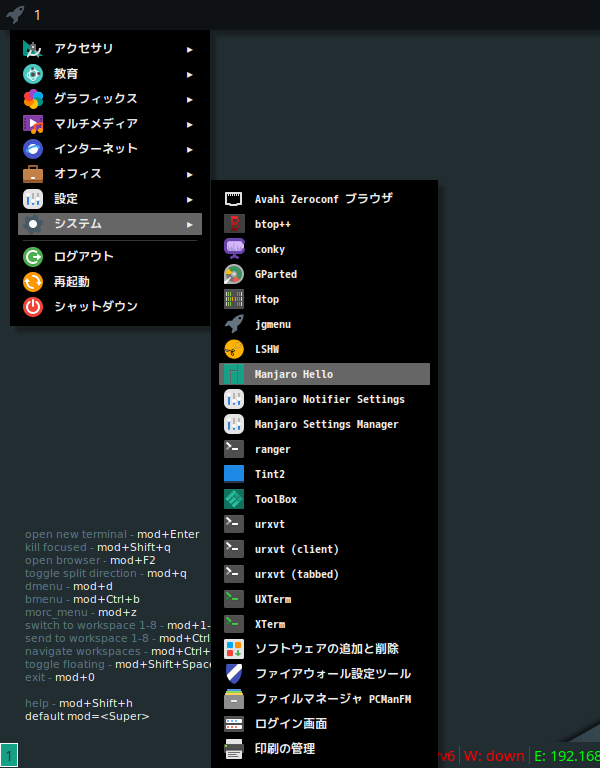Viewport: 600px width, 768px height.
Task: Open the 教育 category
Action: point(110,73)
